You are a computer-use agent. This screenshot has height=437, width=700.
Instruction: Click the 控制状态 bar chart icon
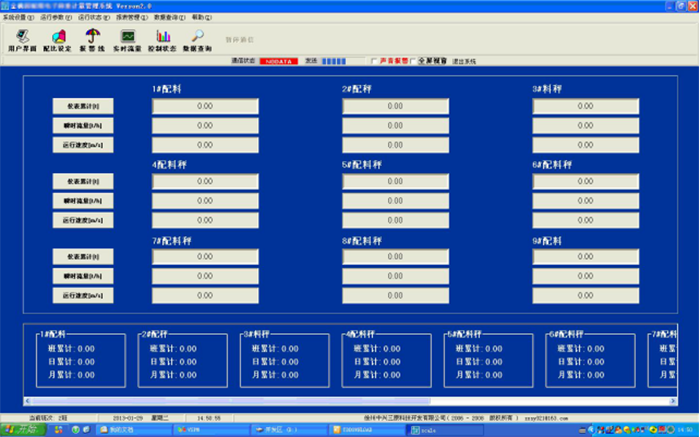point(163,39)
